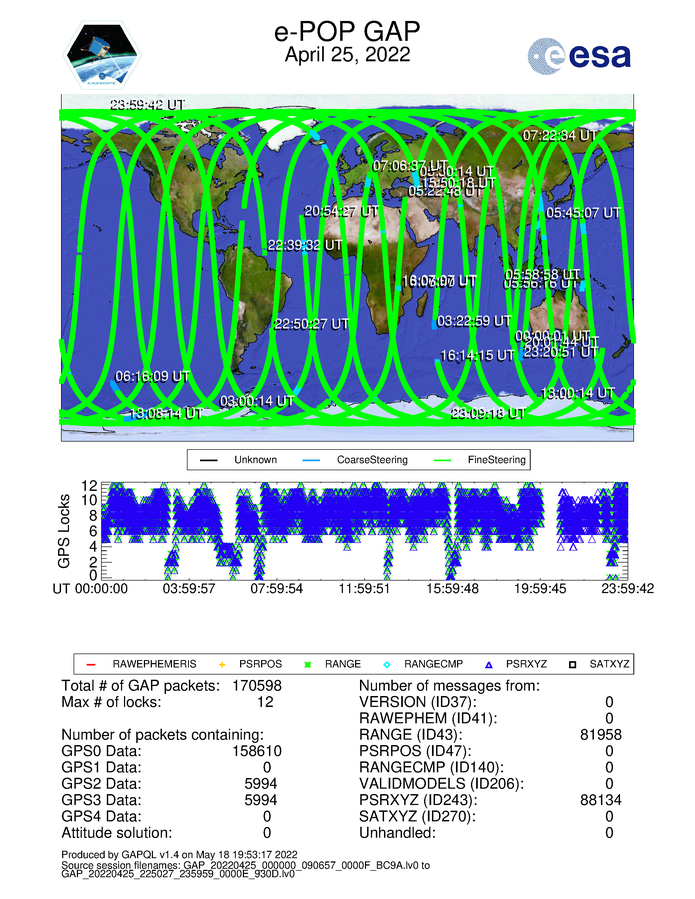Click the e-POP GAP page title
This screenshot has width=695, height=899.
coord(347,32)
